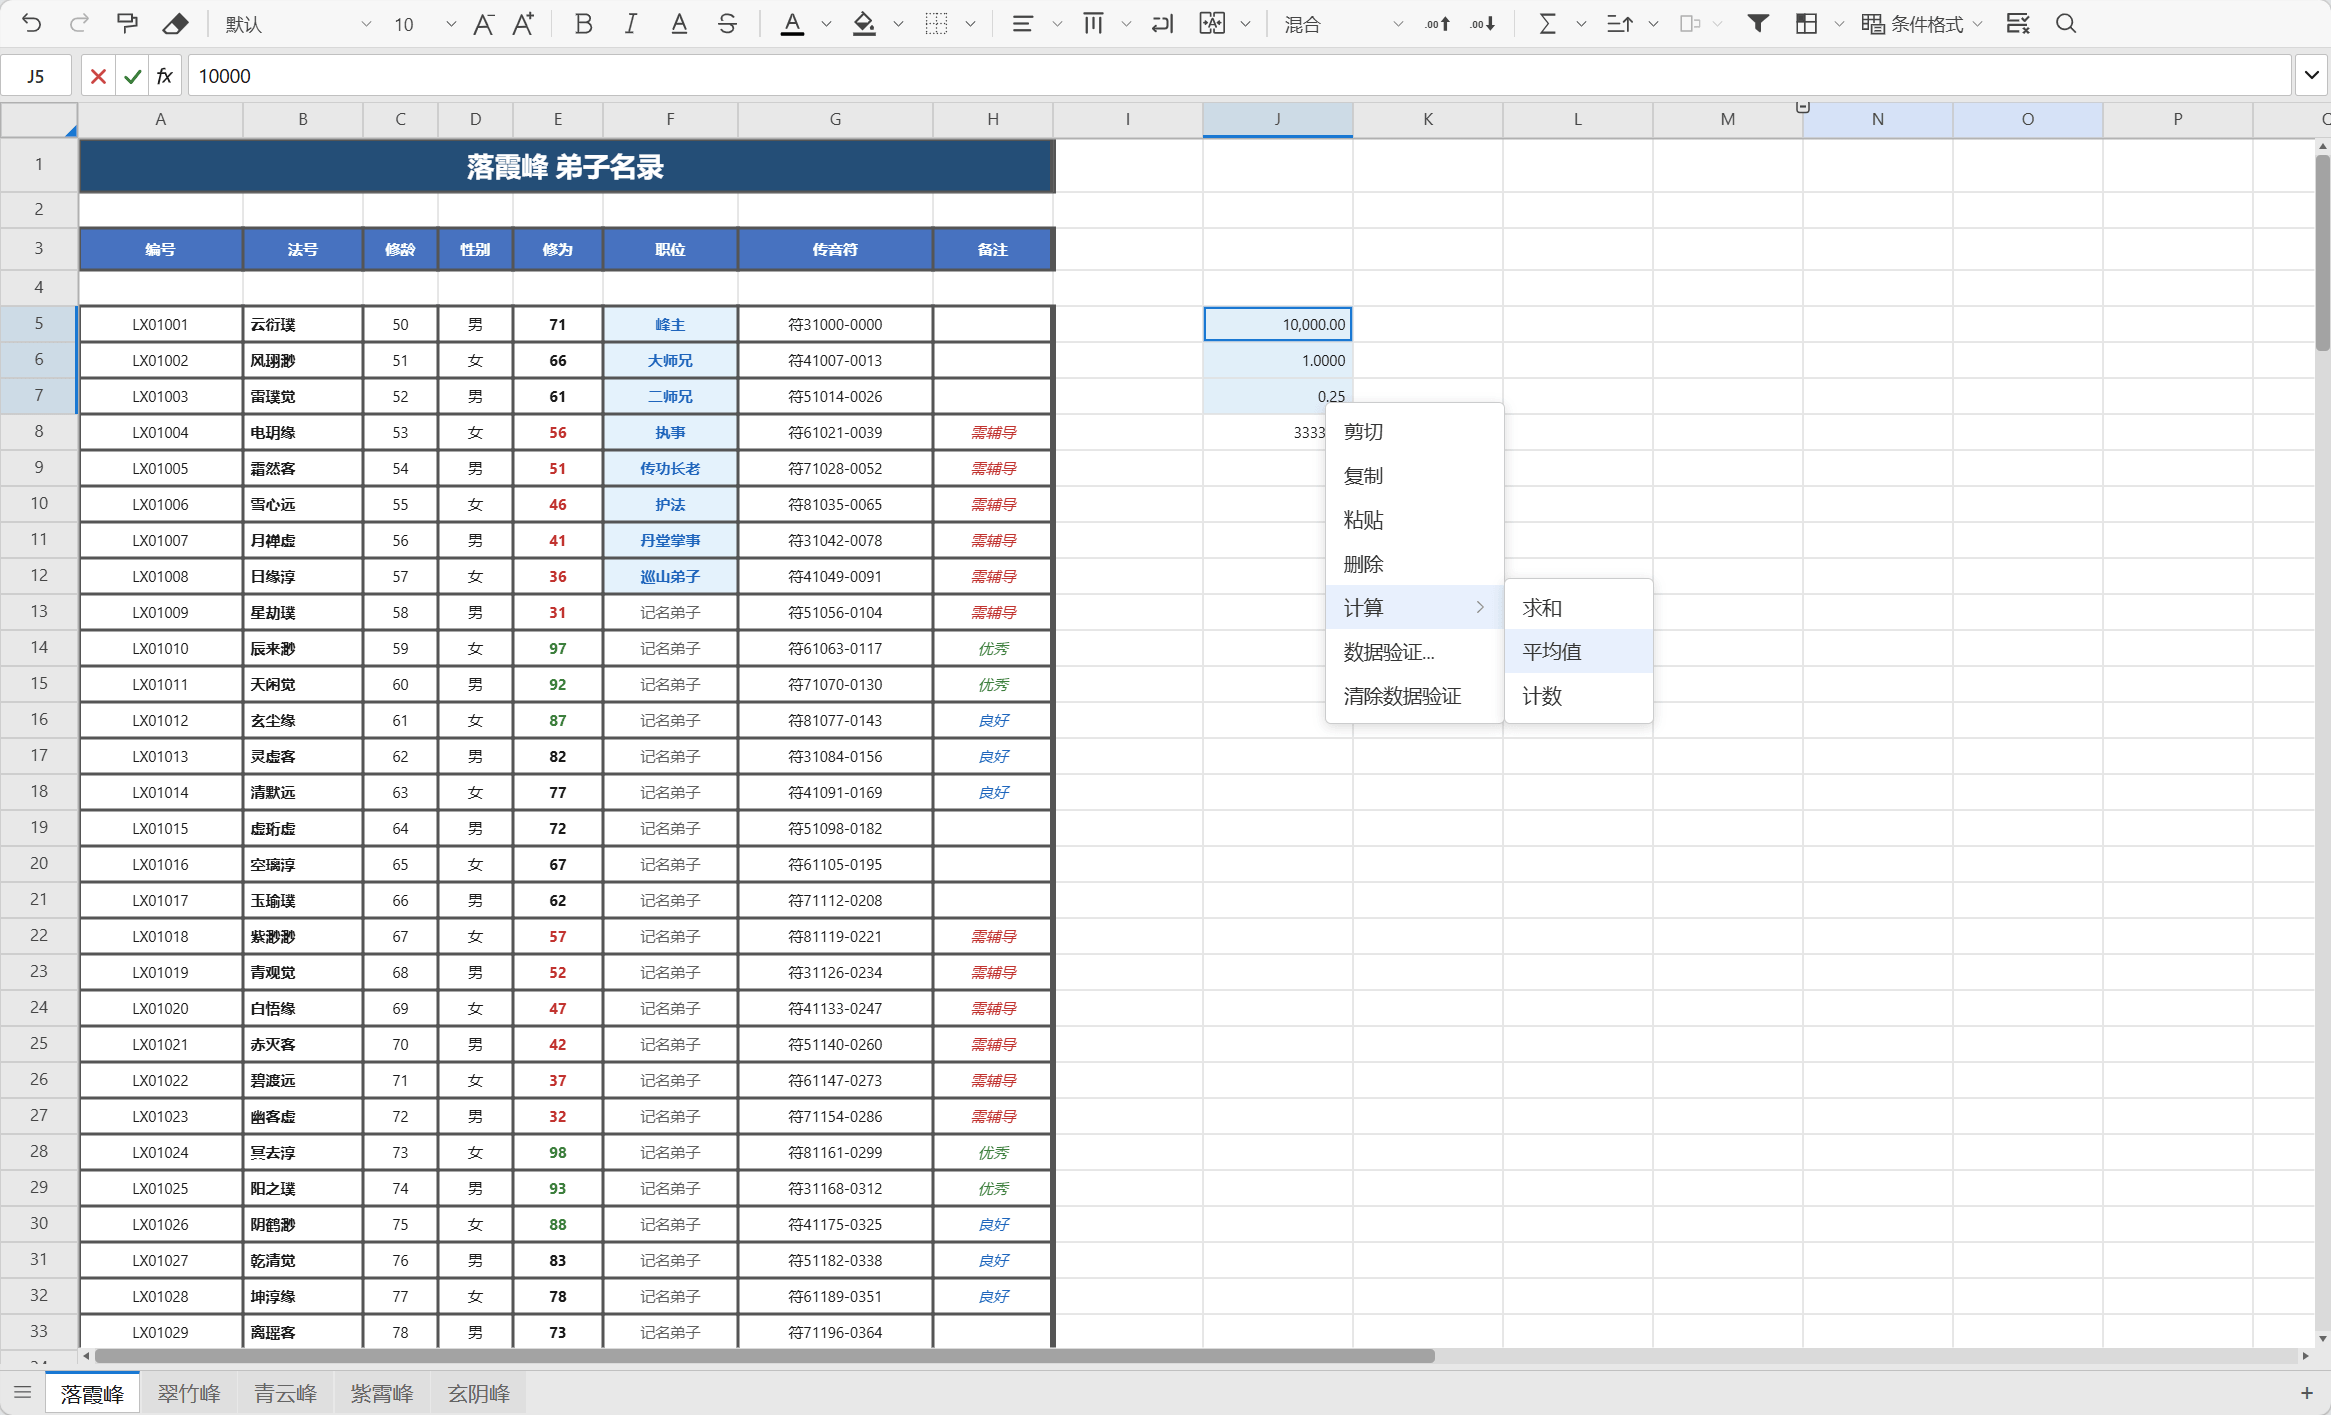The height and width of the screenshot is (1415, 2331).
Task: Choose 复制 from the context menu
Action: pos(1414,475)
